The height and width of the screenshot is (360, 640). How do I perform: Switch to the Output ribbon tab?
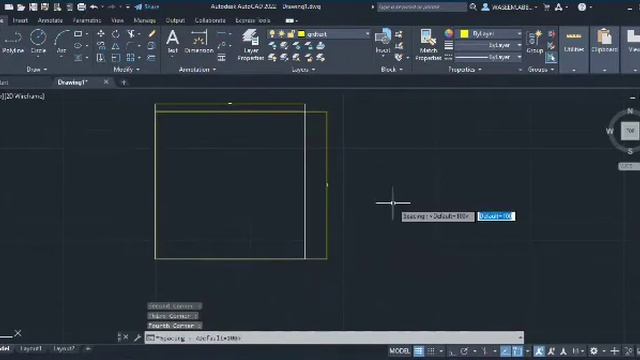(x=175, y=20)
